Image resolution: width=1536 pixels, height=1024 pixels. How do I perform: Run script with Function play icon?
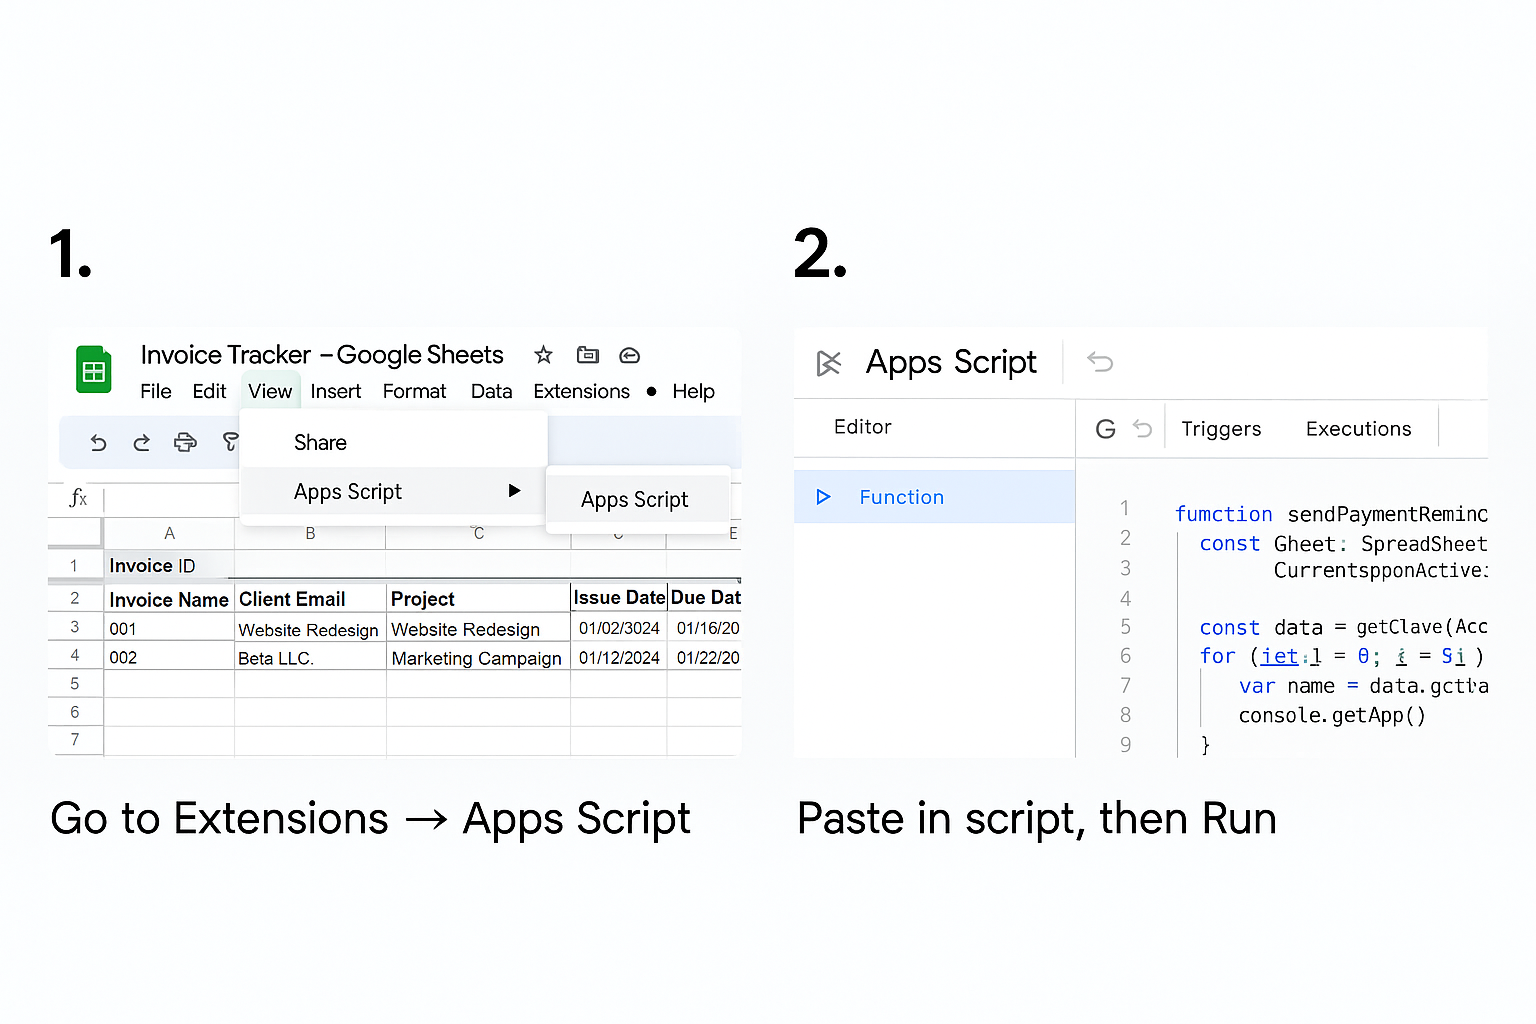pyautogui.click(x=823, y=497)
